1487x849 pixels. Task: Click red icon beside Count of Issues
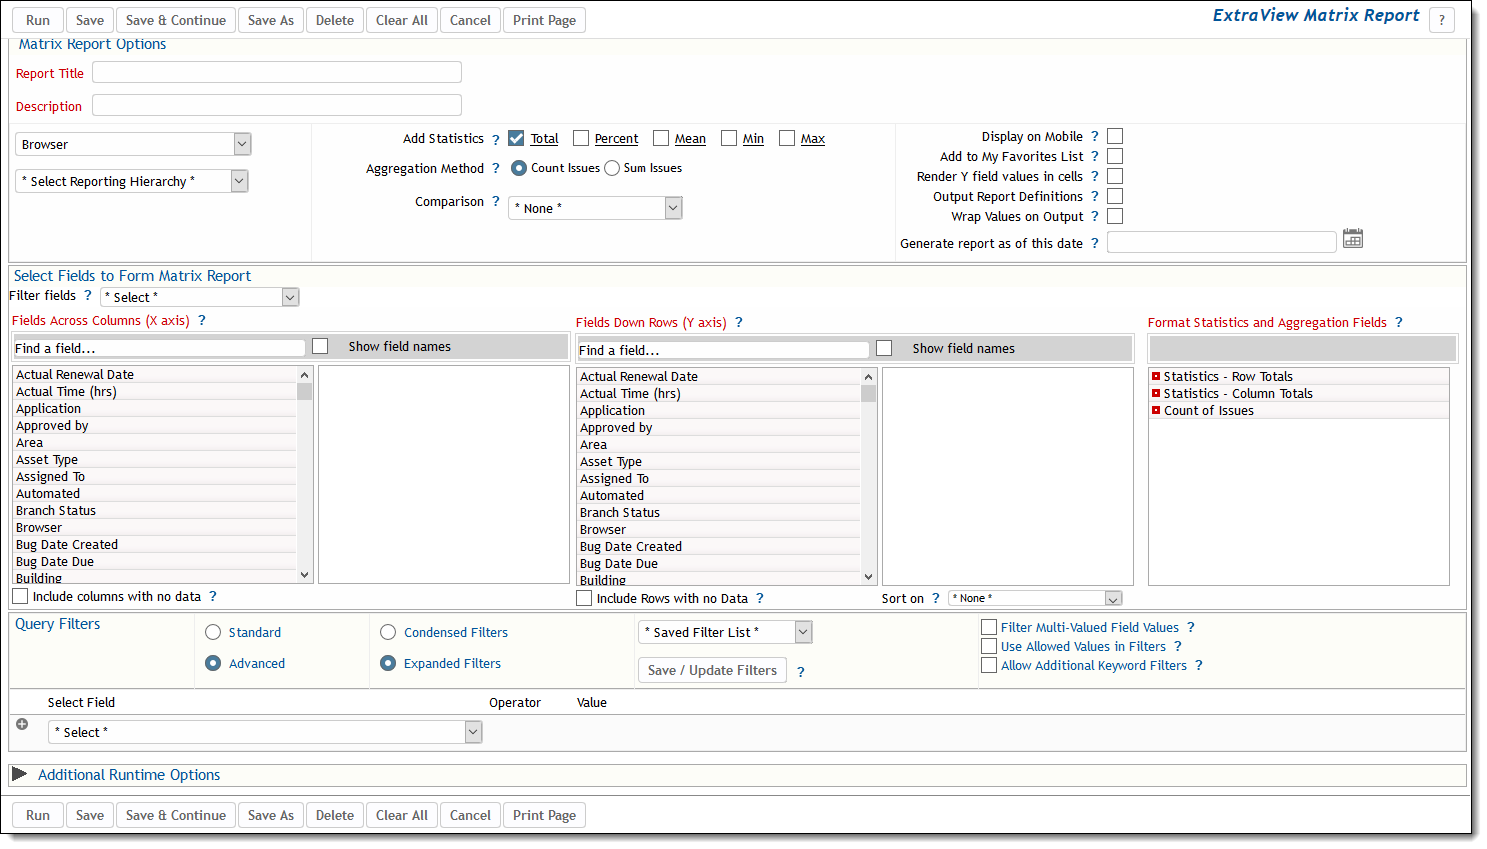pos(1156,410)
